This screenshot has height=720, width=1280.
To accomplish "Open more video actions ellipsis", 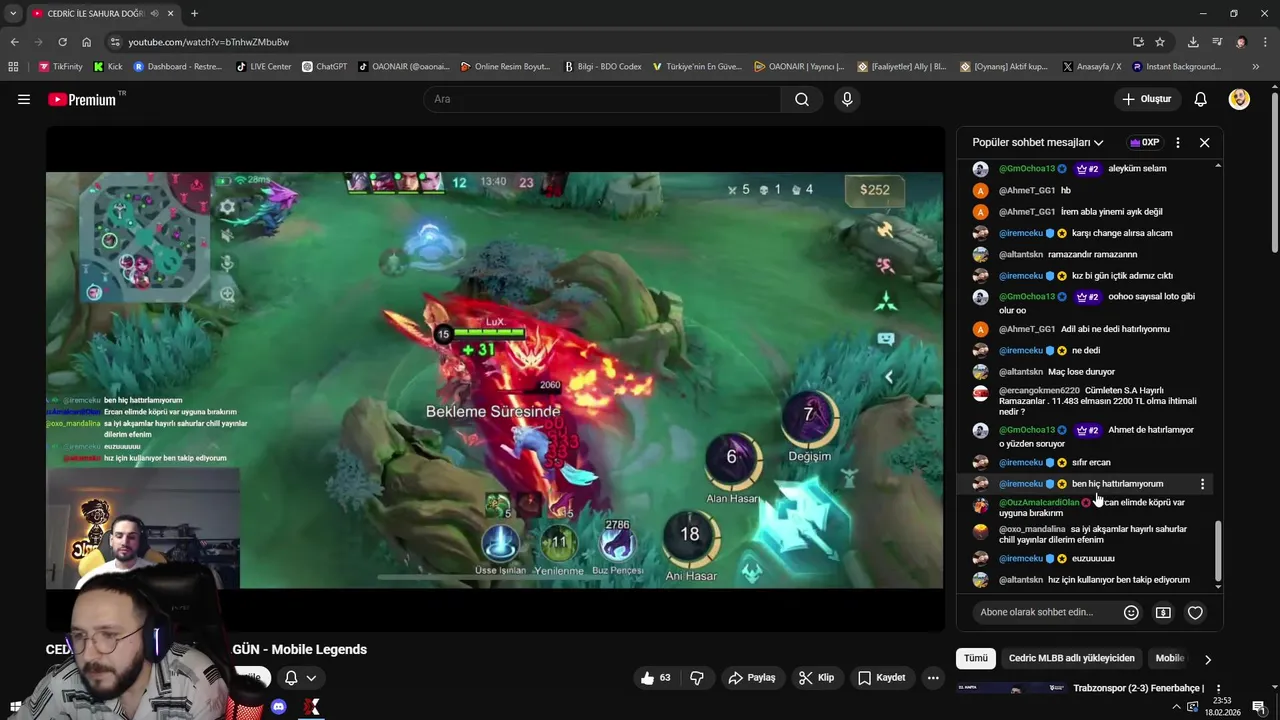I will 933,678.
